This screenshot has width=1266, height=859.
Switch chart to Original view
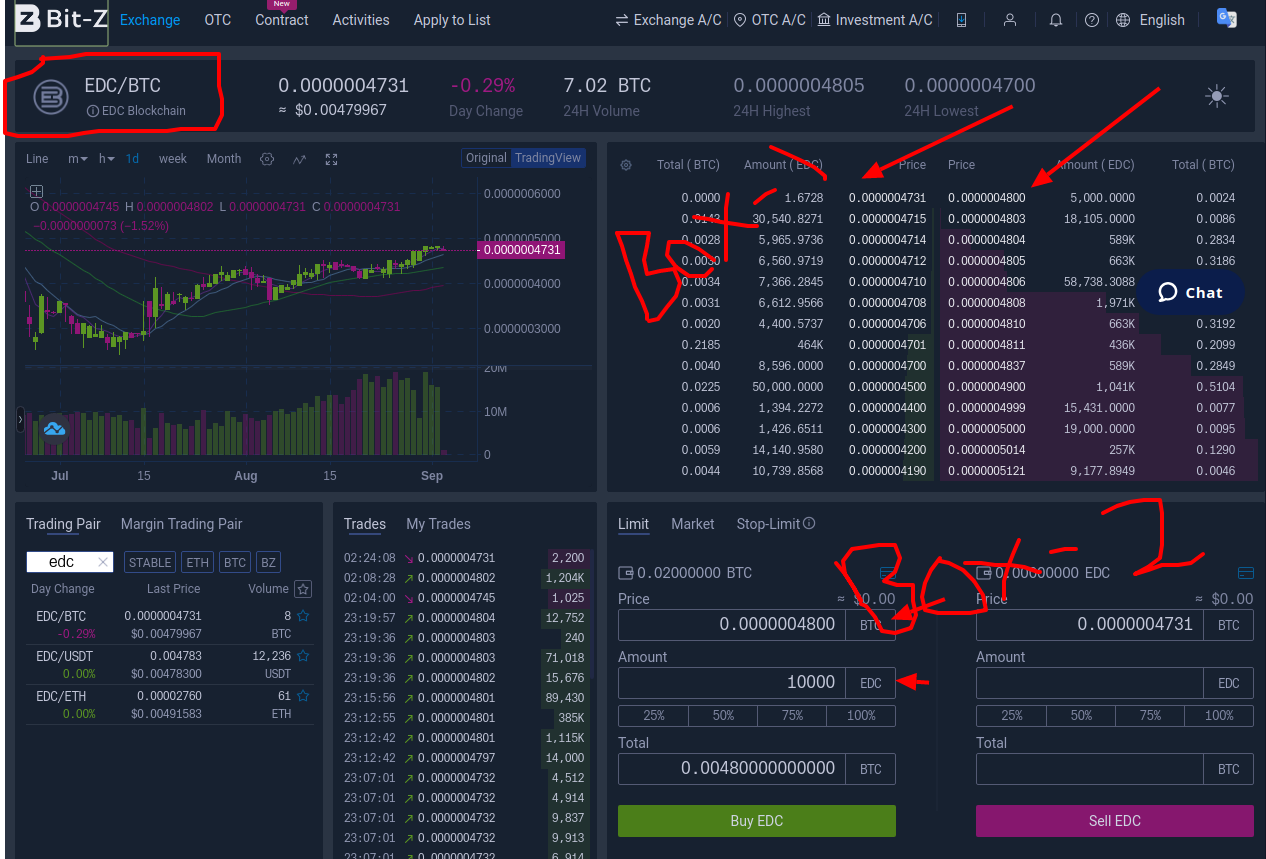pos(486,158)
